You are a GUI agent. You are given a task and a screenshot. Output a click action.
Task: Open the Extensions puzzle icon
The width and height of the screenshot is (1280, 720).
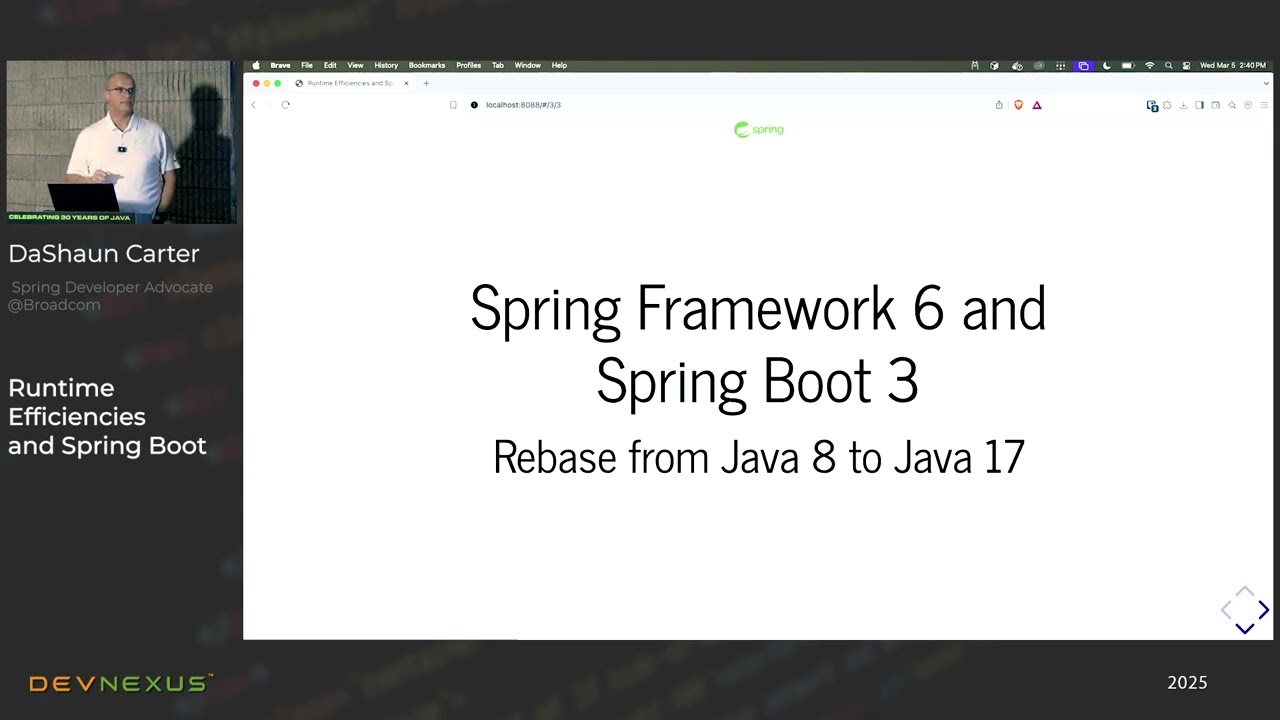[1167, 105]
